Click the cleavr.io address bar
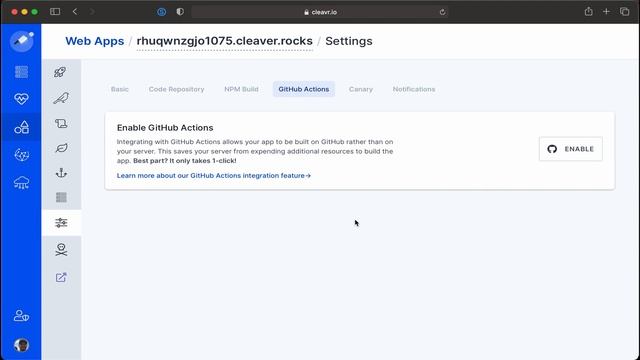This screenshot has width=640, height=360. [320, 12]
